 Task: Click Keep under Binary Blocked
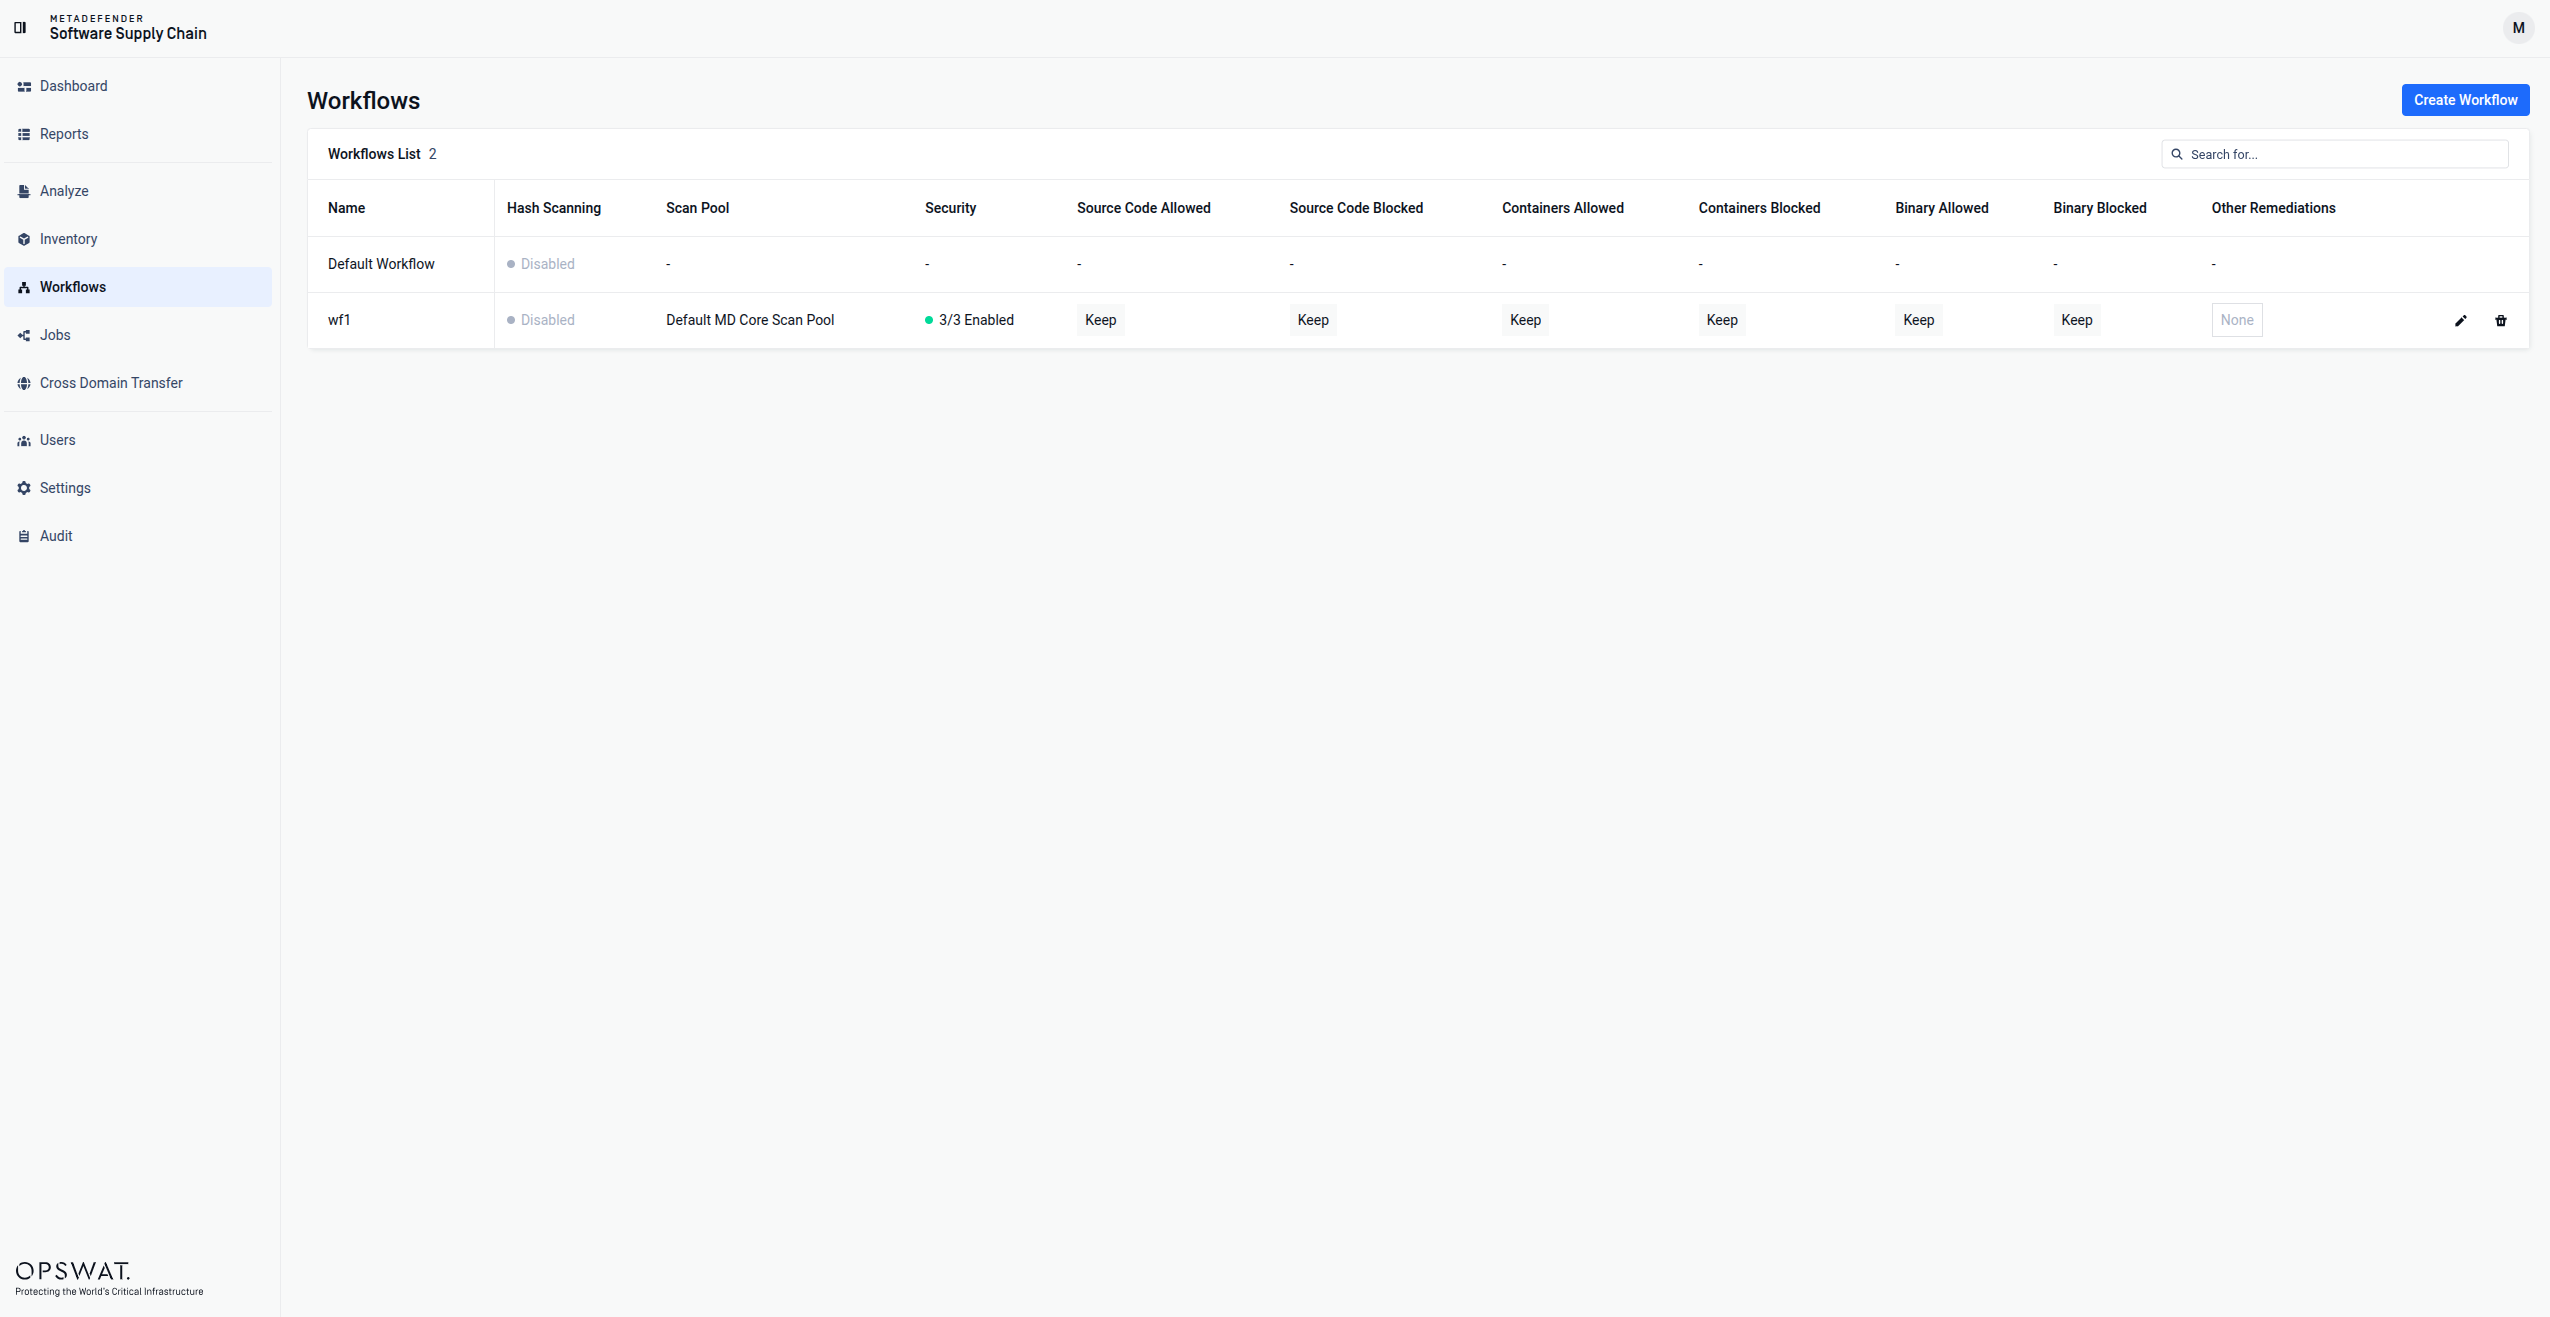pyautogui.click(x=2077, y=320)
